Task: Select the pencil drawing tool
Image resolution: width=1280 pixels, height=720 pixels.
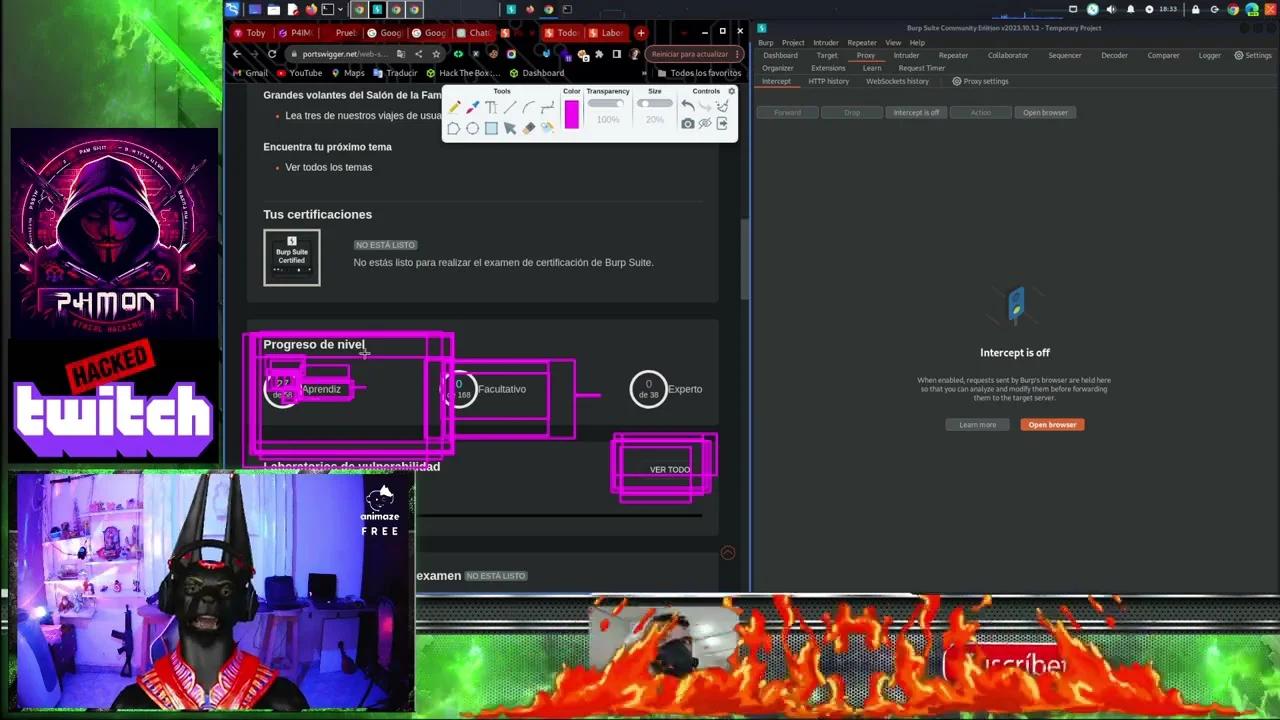Action: click(x=454, y=107)
